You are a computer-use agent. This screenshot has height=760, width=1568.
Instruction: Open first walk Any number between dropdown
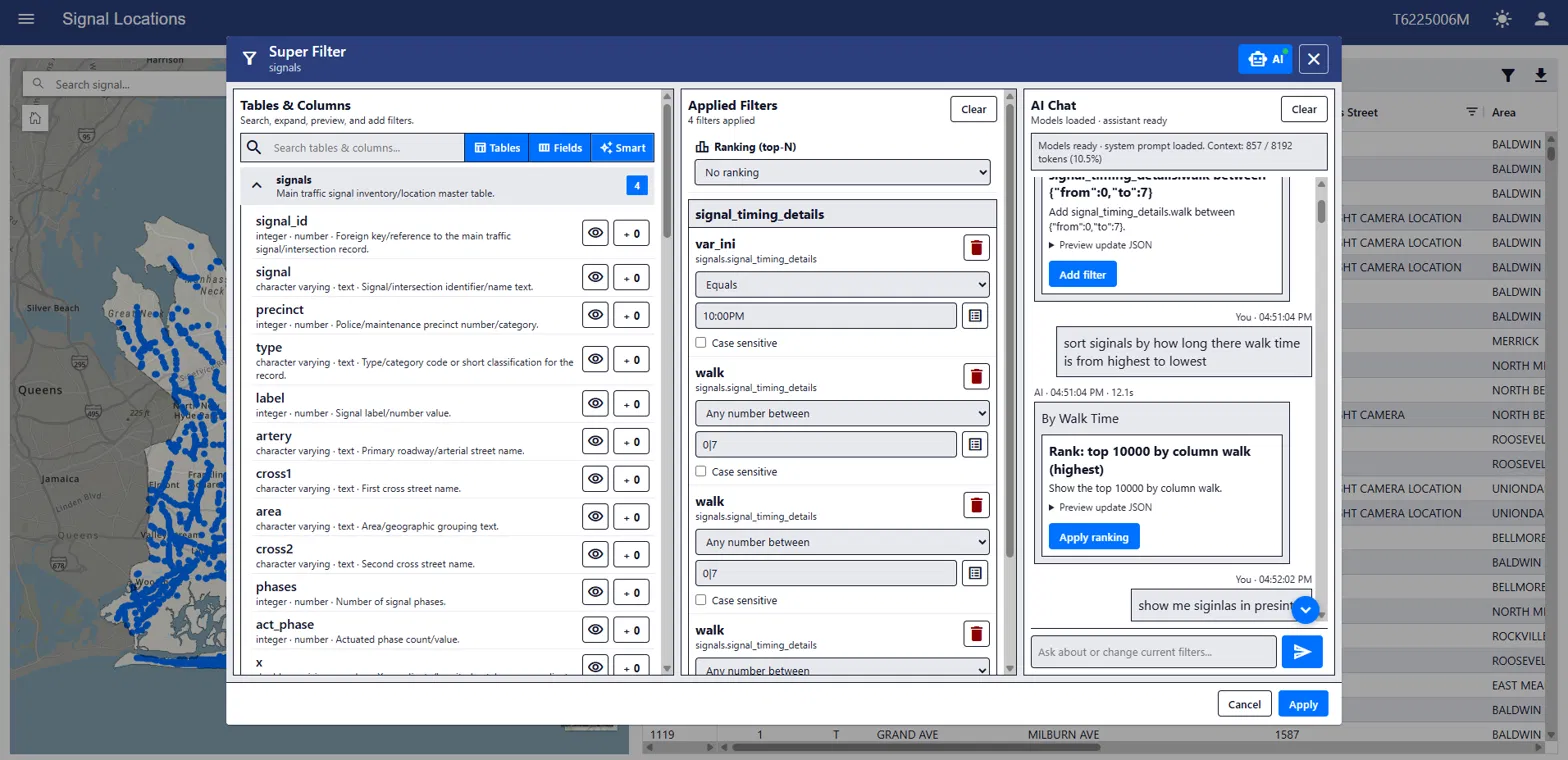point(842,413)
